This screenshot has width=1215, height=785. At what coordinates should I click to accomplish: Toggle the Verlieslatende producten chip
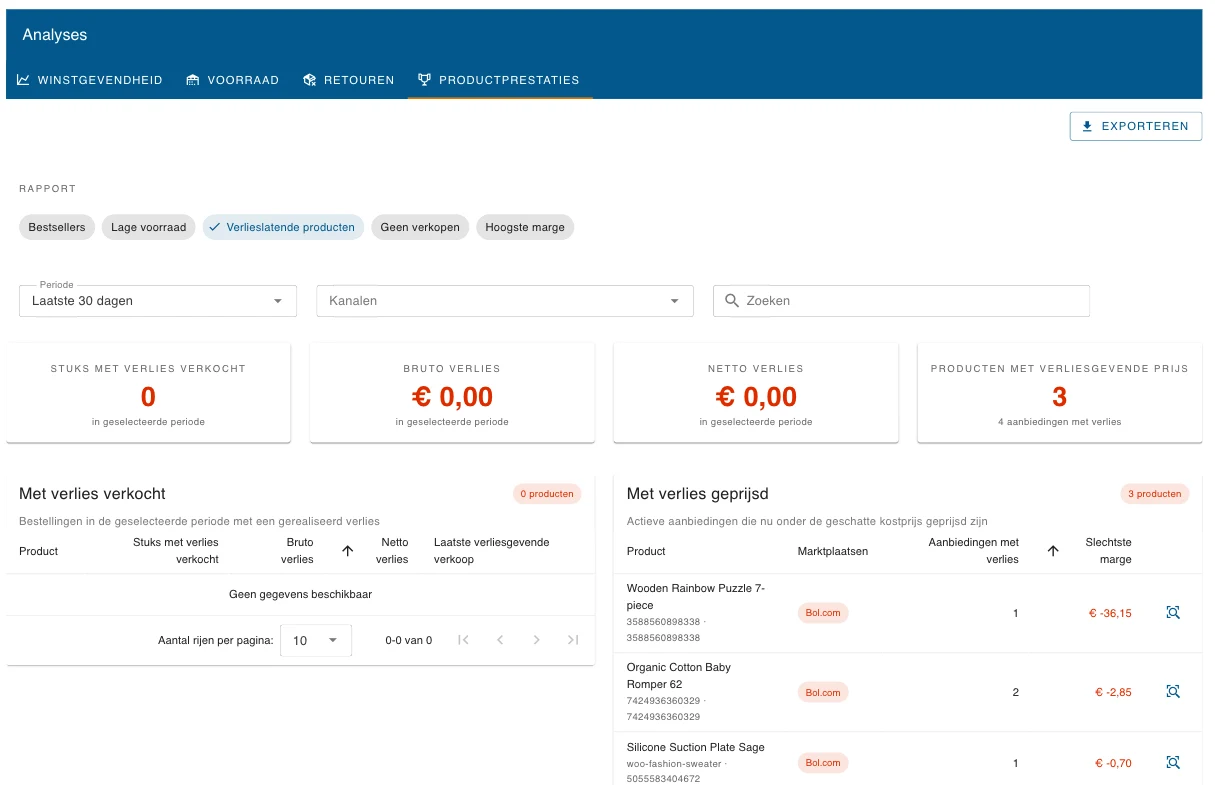pos(283,227)
